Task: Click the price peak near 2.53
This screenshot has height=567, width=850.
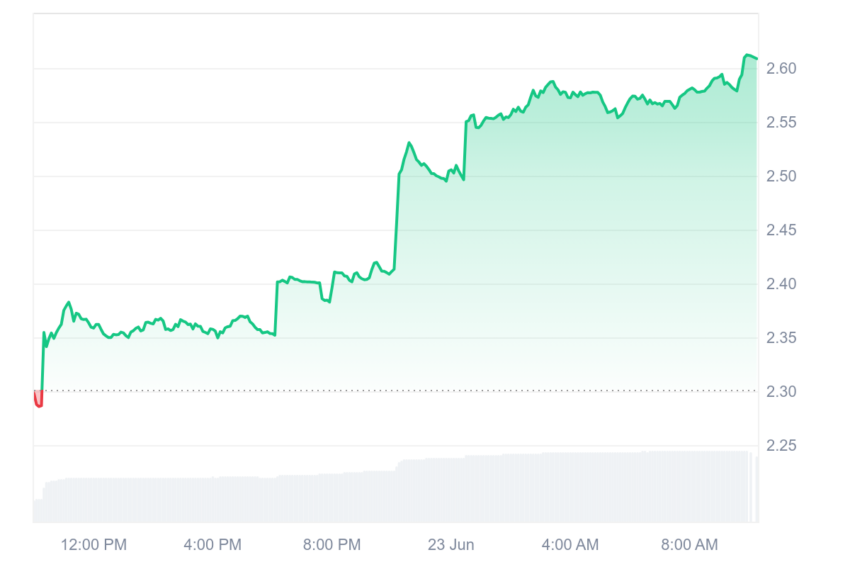Action: tap(409, 143)
